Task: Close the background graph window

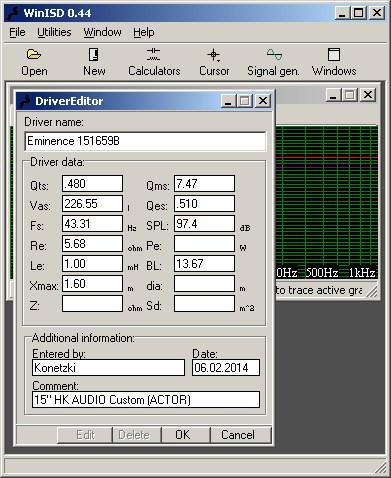Action: pyautogui.click(x=368, y=95)
